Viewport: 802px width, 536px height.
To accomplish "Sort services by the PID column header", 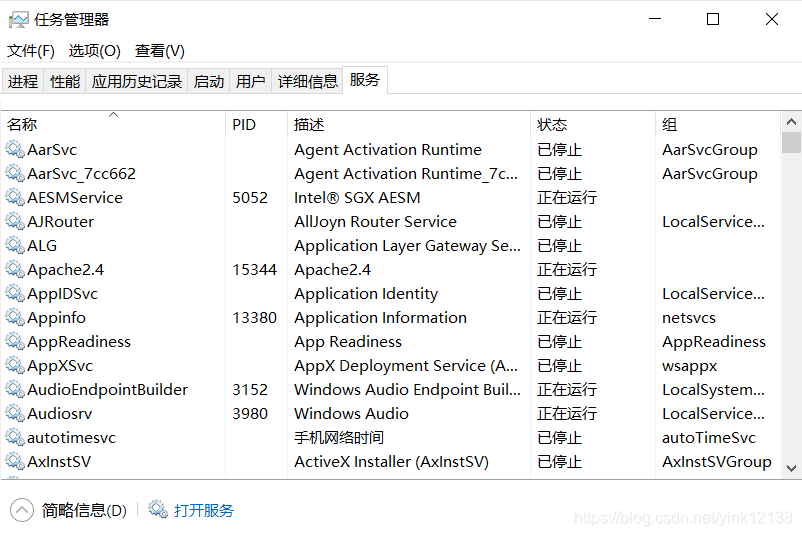I will coord(256,124).
